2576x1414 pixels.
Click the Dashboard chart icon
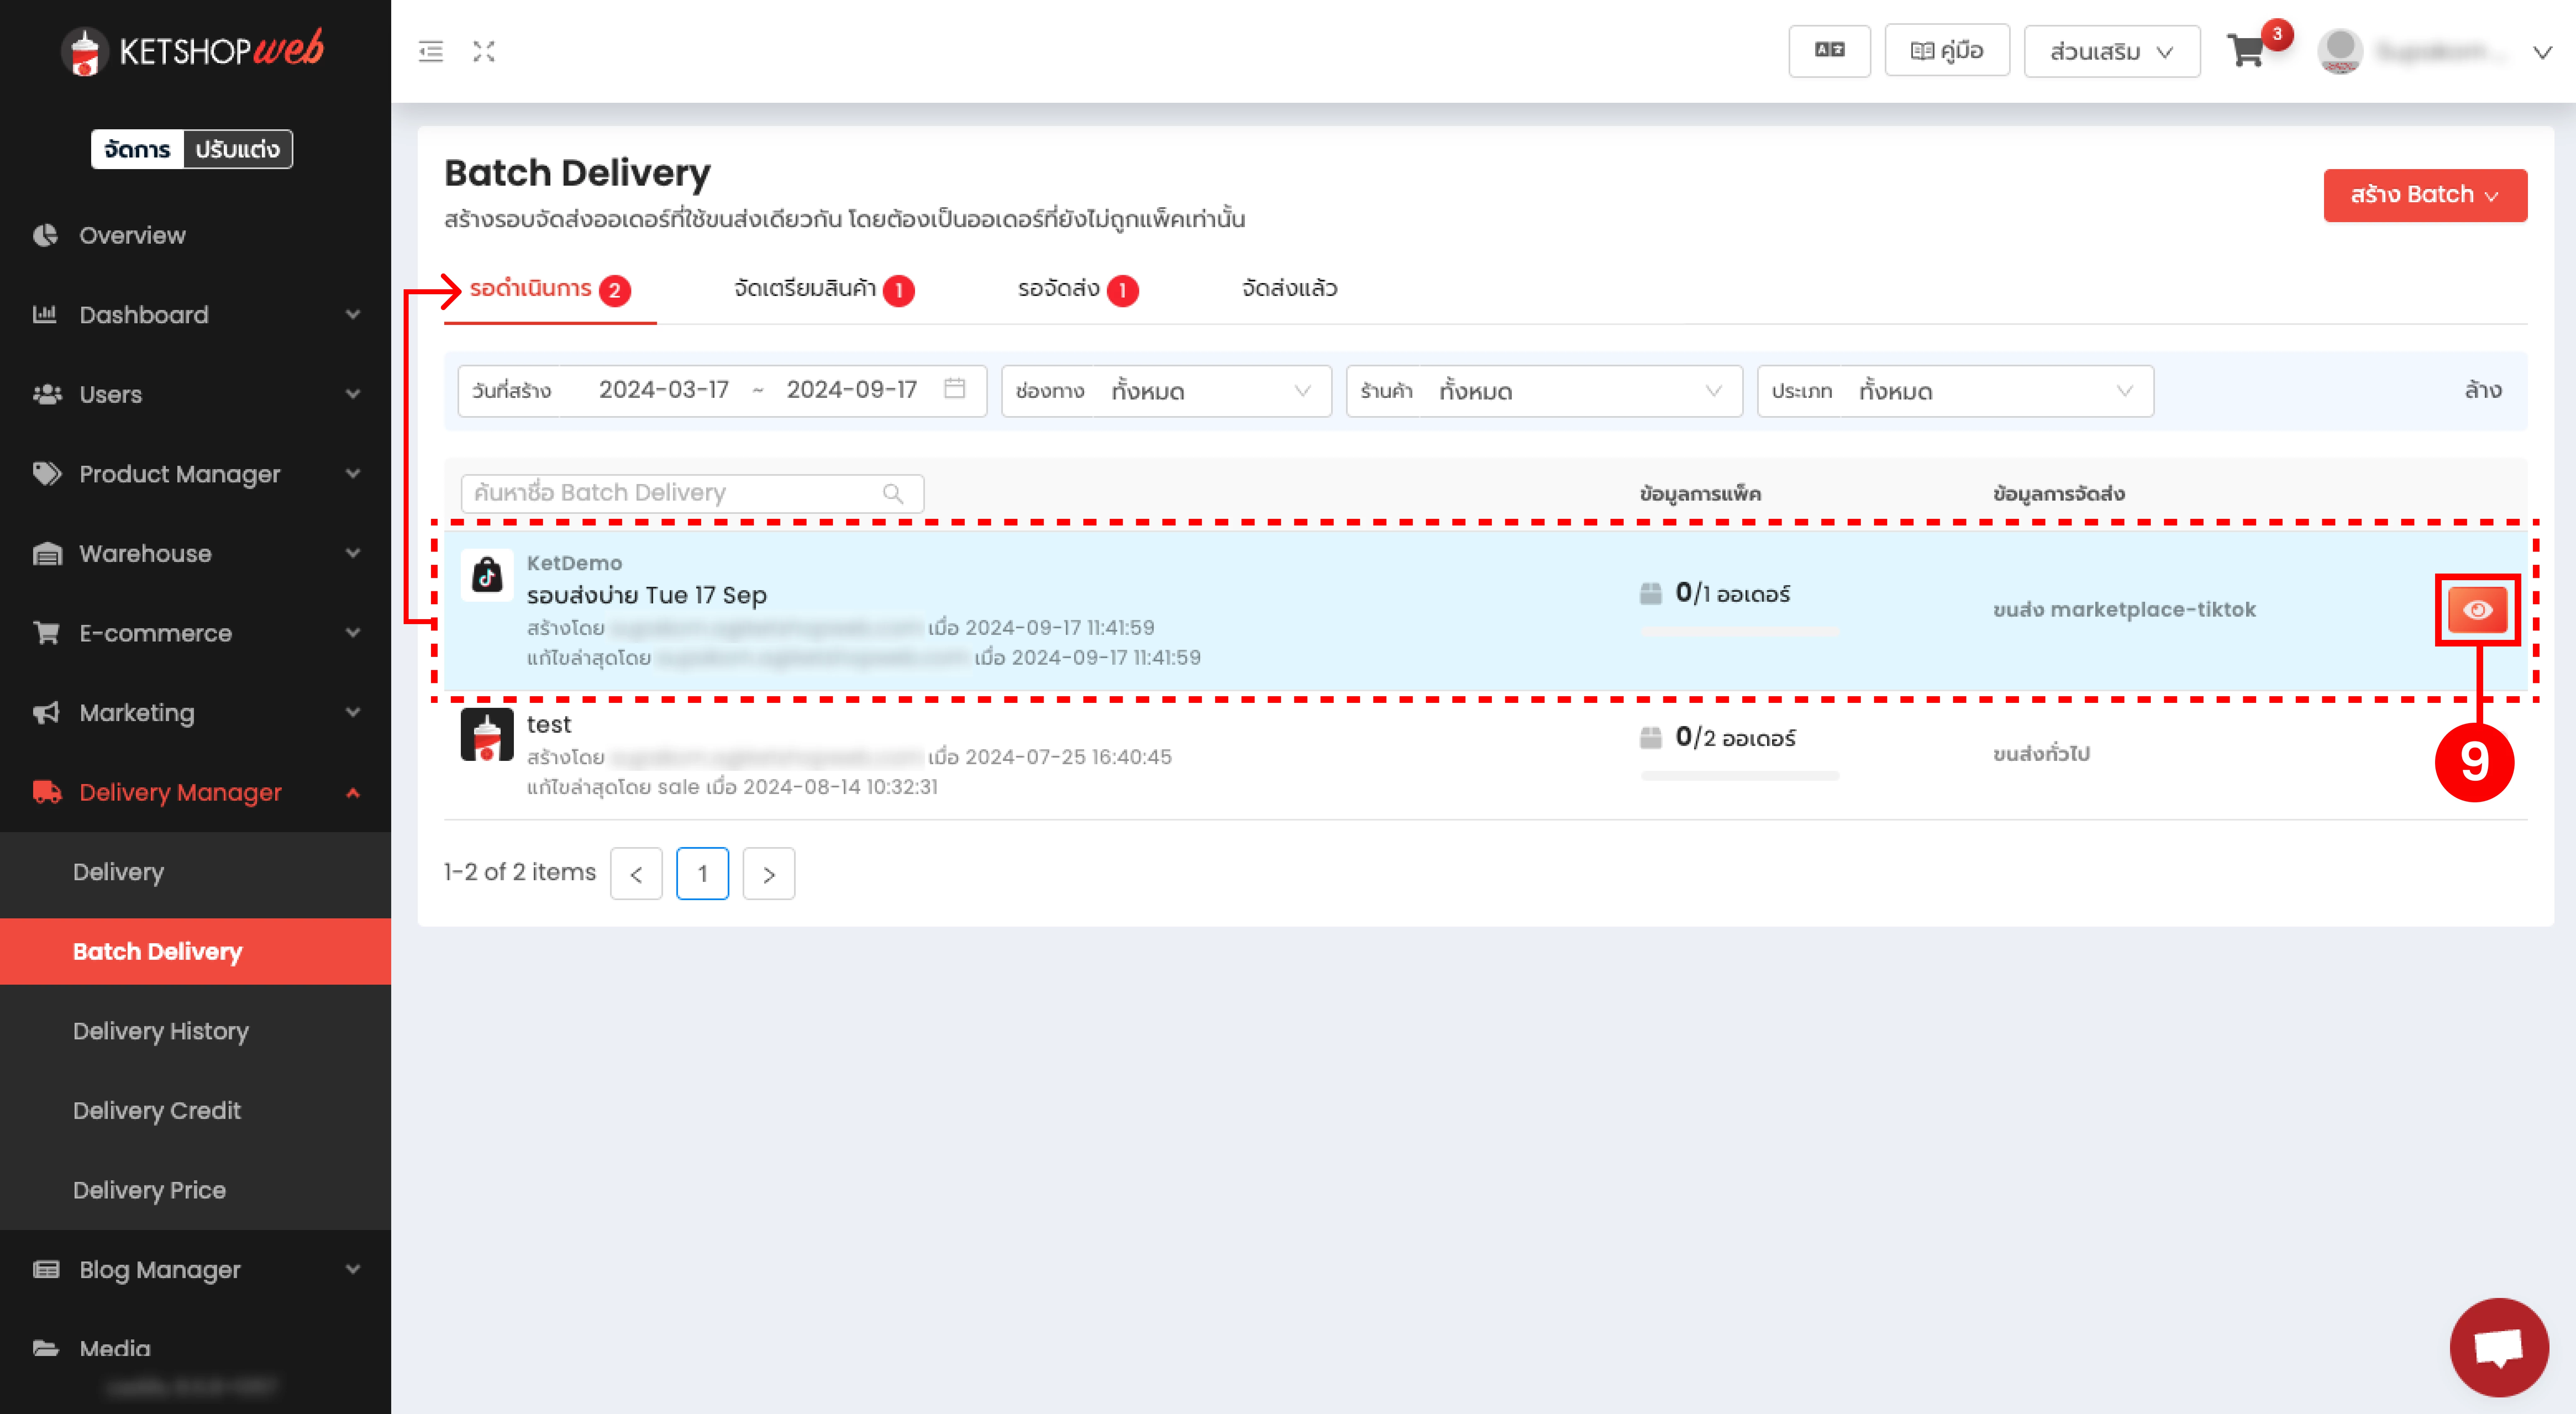click(45, 314)
